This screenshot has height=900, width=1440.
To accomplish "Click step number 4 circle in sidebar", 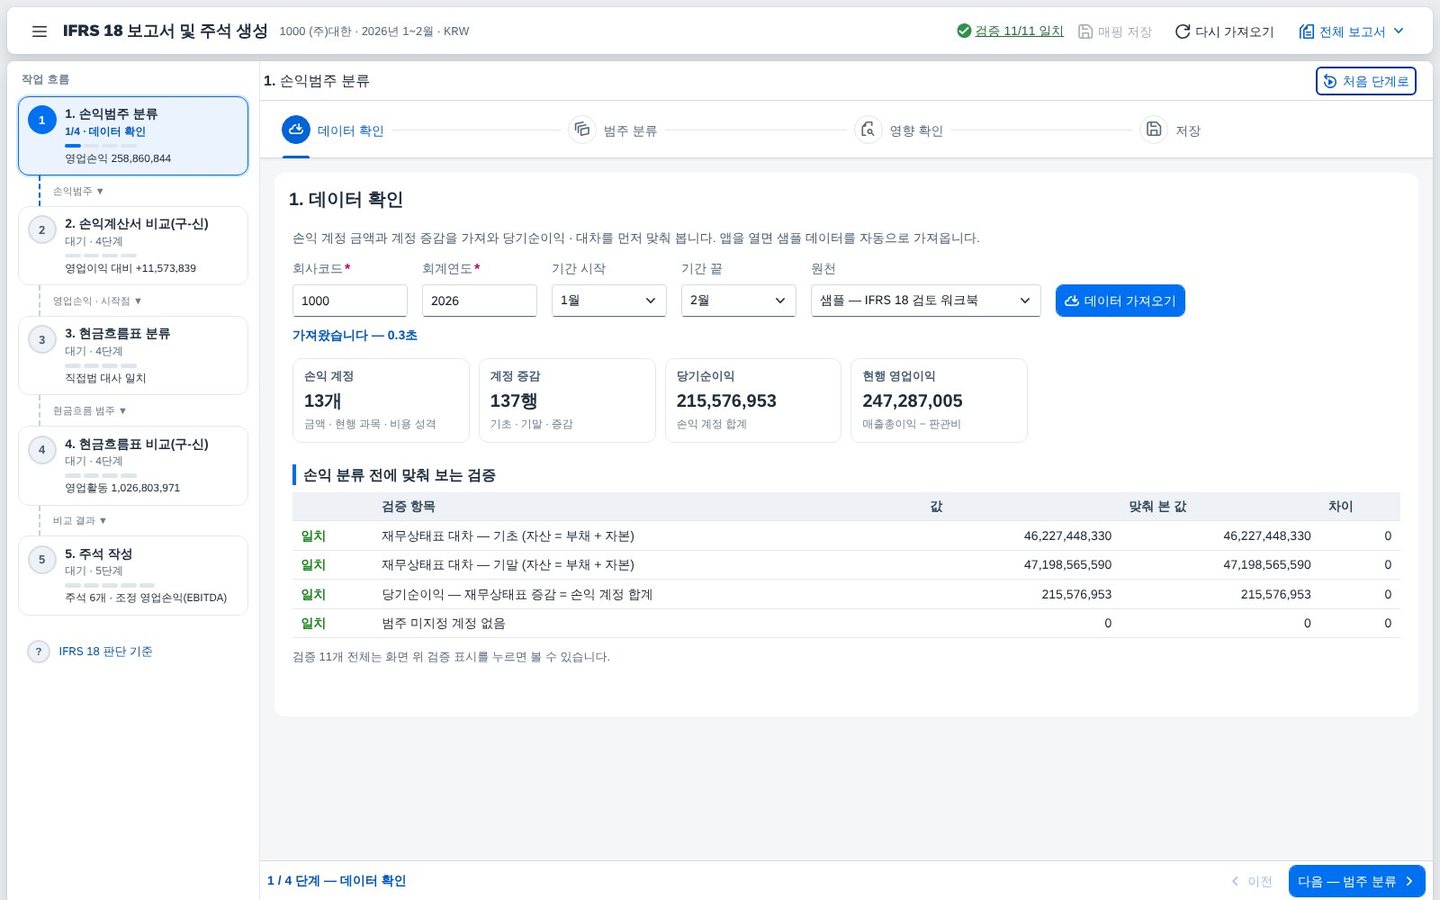I will (42, 450).
